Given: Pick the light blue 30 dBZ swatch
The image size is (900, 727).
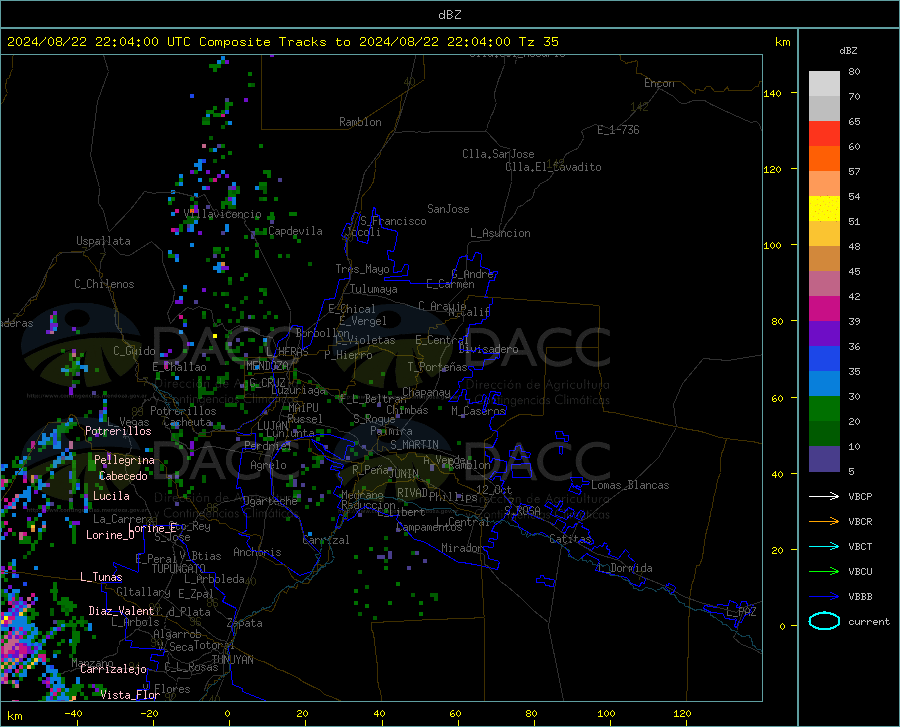Looking at the screenshot, I should (x=824, y=384).
